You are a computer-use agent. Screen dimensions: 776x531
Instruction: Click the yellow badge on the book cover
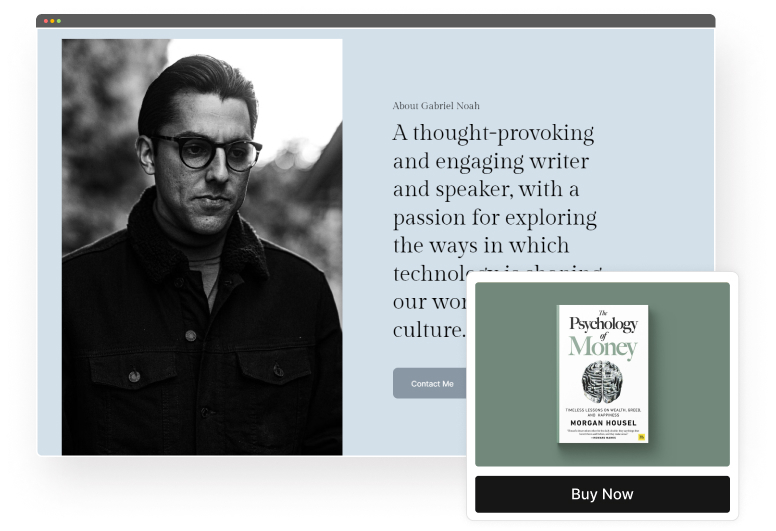[x=642, y=437]
